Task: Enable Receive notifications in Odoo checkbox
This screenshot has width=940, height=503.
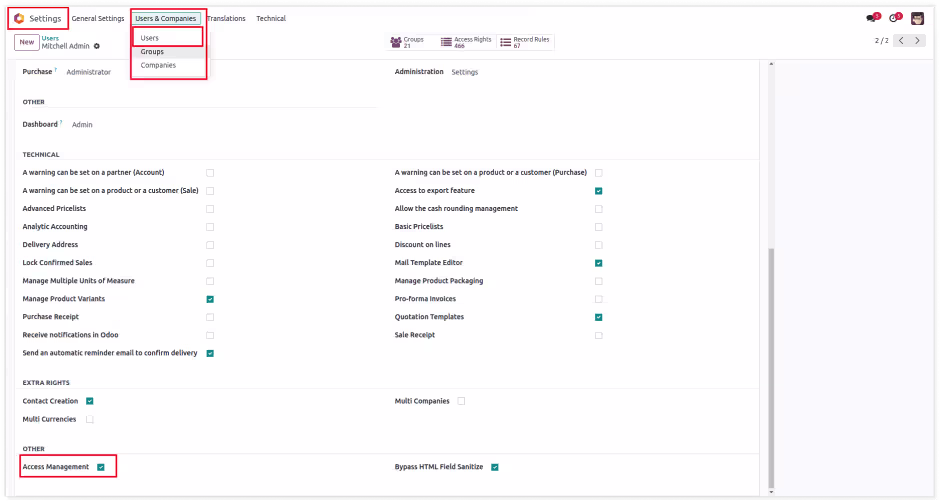Action: (x=210, y=335)
